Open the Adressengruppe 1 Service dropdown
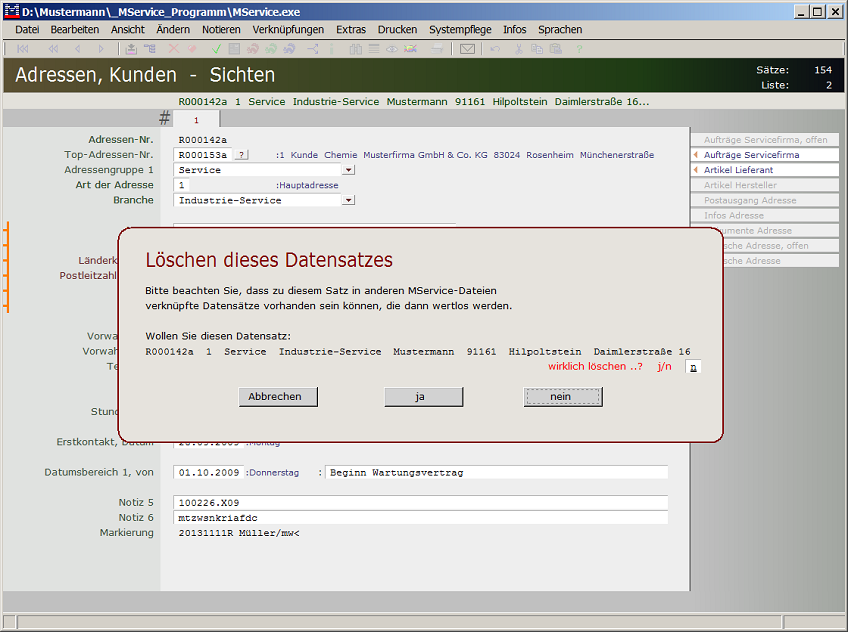 (x=349, y=170)
